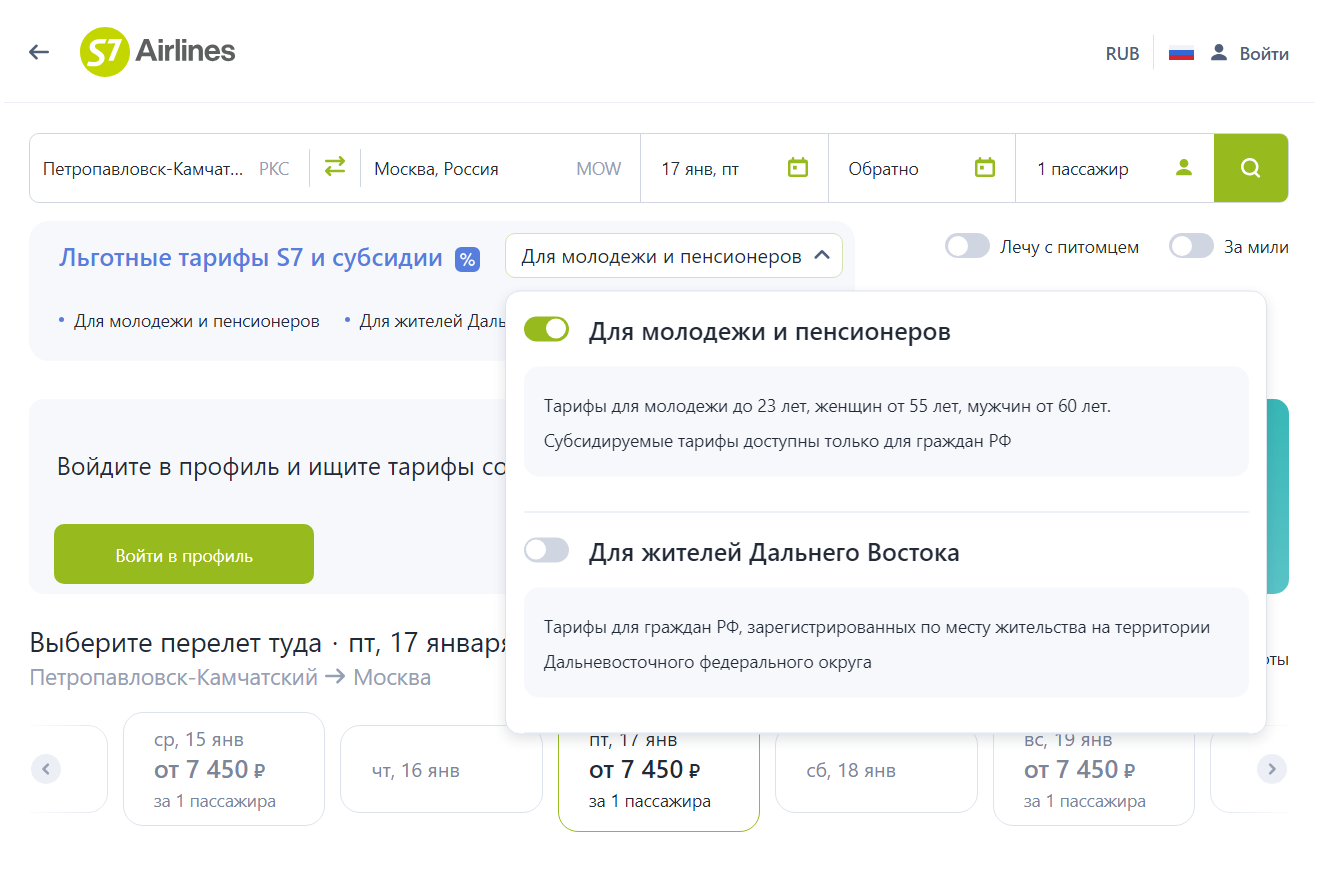This screenshot has height=870, width=1320.
Task: Click the Петропавловск-Камчатский → Москва route text
Action: [231, 678]
